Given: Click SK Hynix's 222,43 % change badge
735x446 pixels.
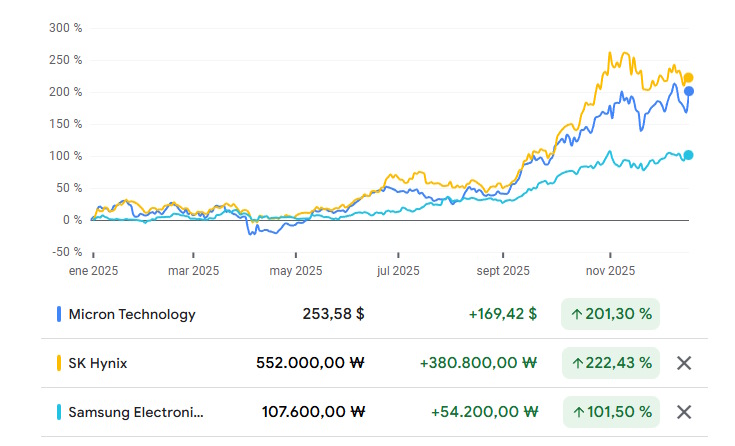Looking at the screenshot, I should tap(611, 363).
